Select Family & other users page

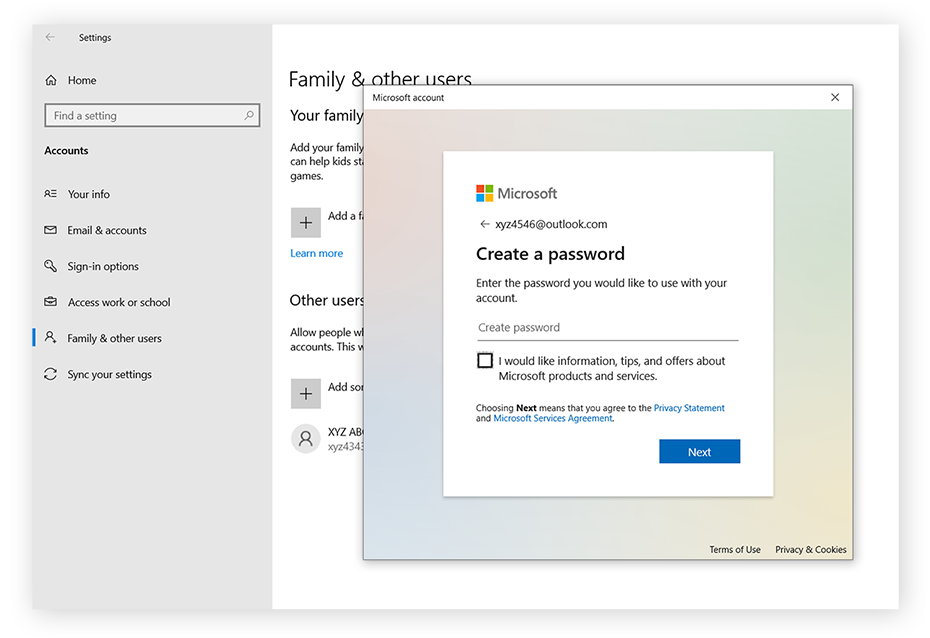coord(114,338)
